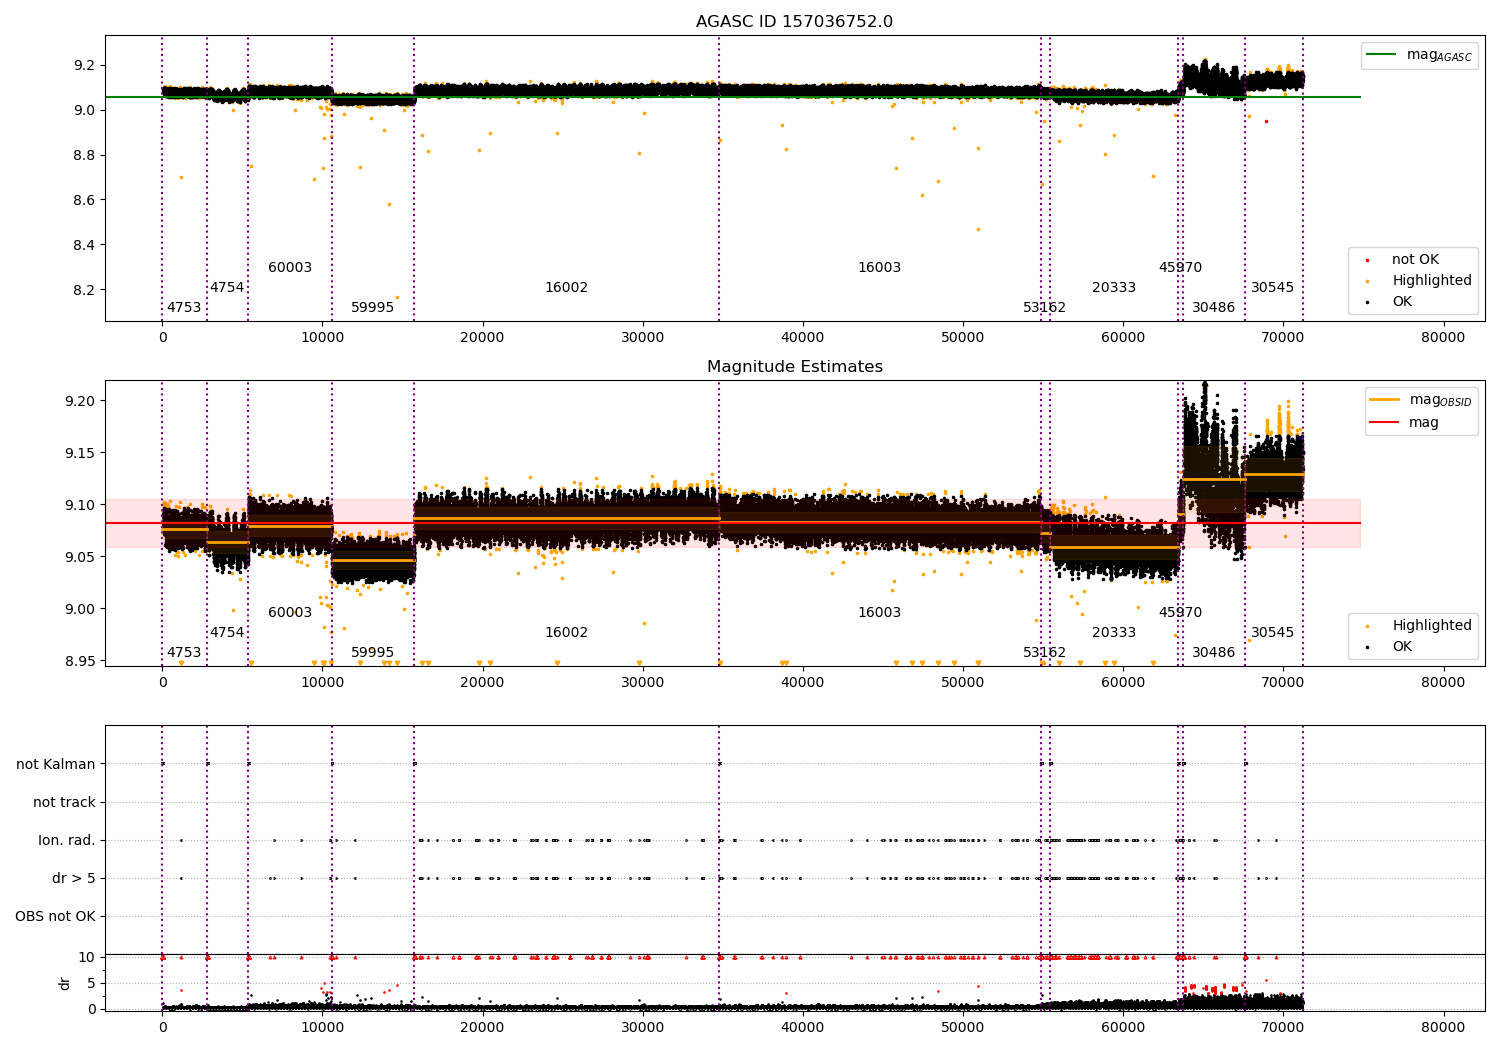The image size is (1500, 1050).
Task: Click the 'dr > 5' axis label
Action: [x=74, y=878]
